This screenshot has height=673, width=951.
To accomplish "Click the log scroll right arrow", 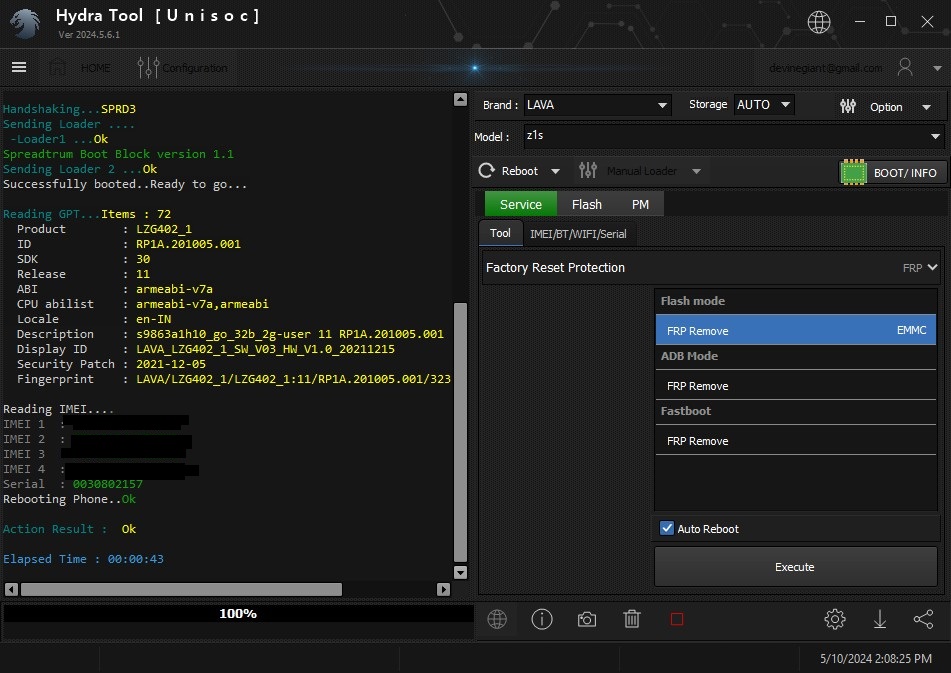I will [x=443, y=589].
